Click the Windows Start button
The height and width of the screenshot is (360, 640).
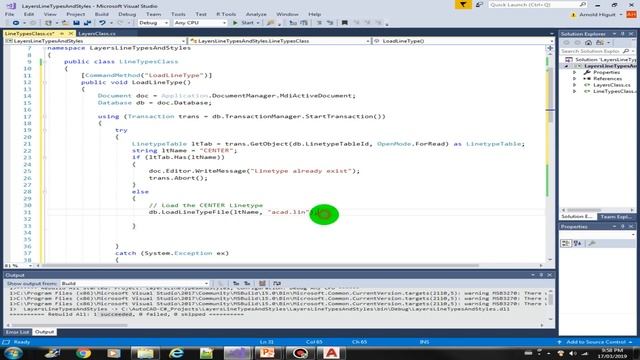click(x=13, y=353)
